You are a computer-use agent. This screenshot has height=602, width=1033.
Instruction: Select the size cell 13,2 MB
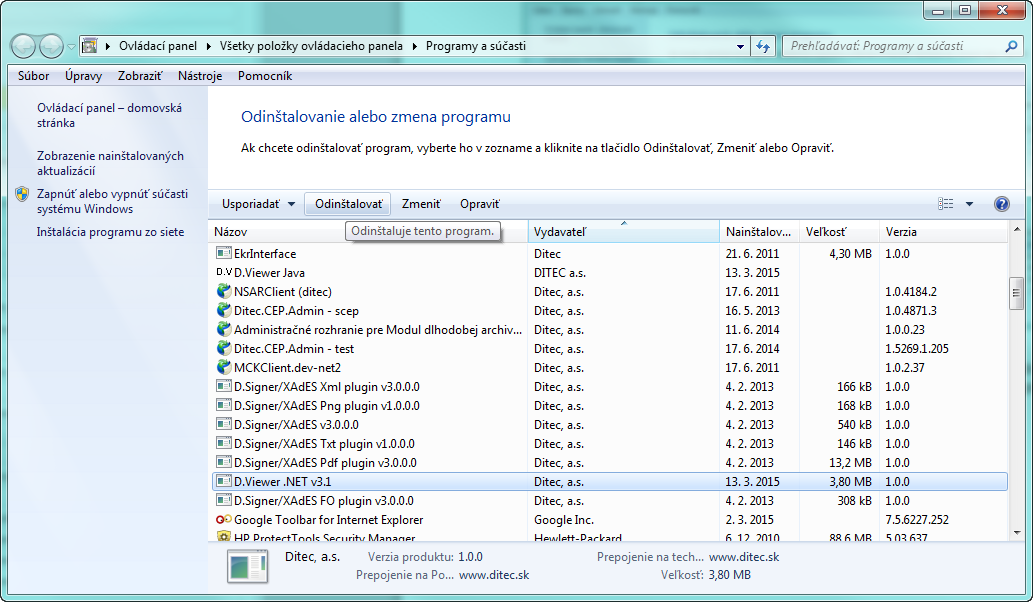pyautogui.click(x=850, y=462)
